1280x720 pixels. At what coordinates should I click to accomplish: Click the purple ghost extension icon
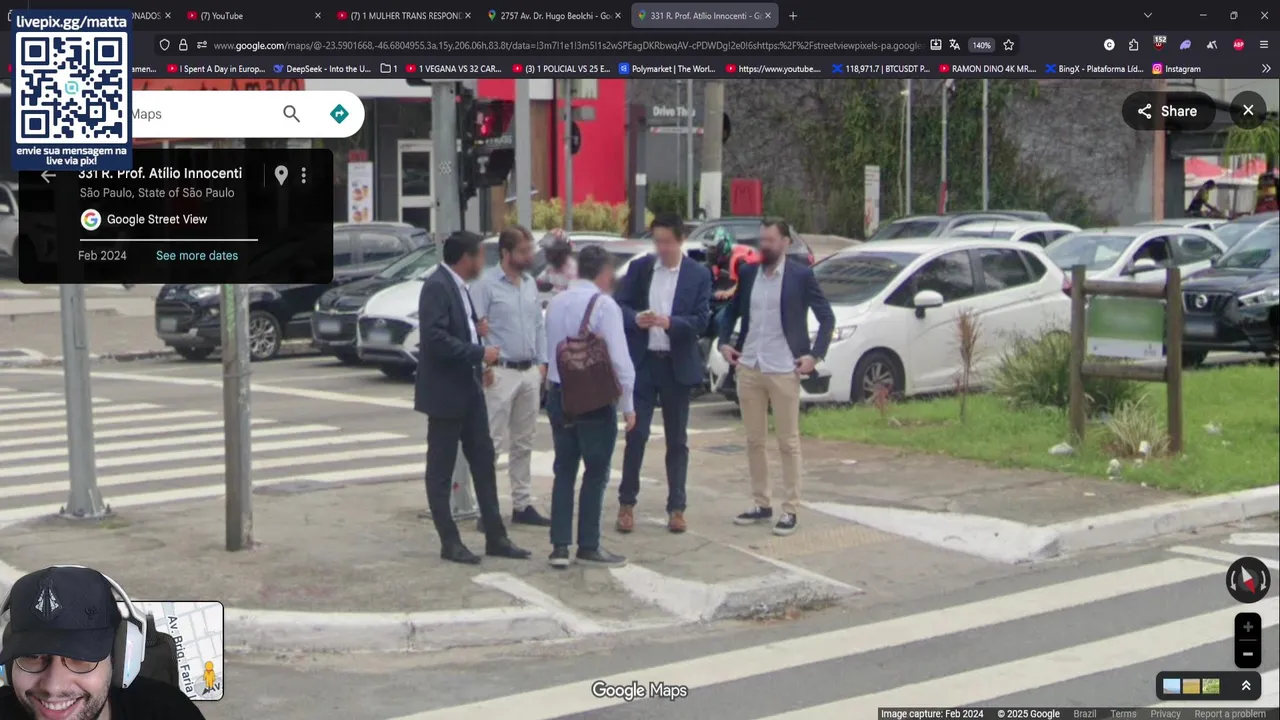[x=1185, y=45]
